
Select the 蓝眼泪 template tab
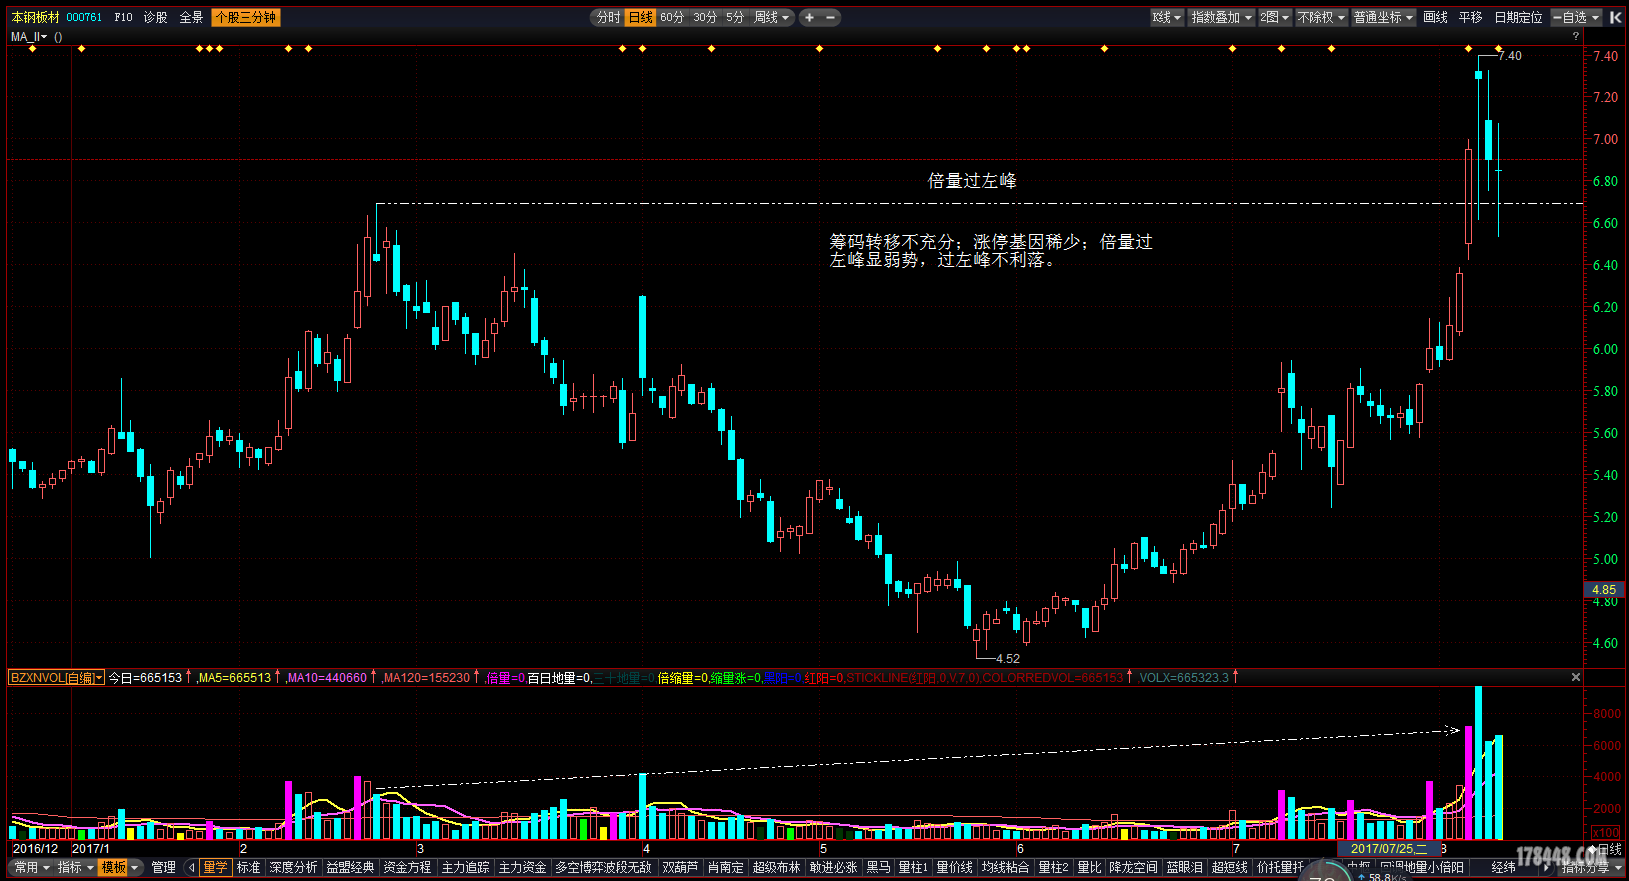coord(1184,867)
